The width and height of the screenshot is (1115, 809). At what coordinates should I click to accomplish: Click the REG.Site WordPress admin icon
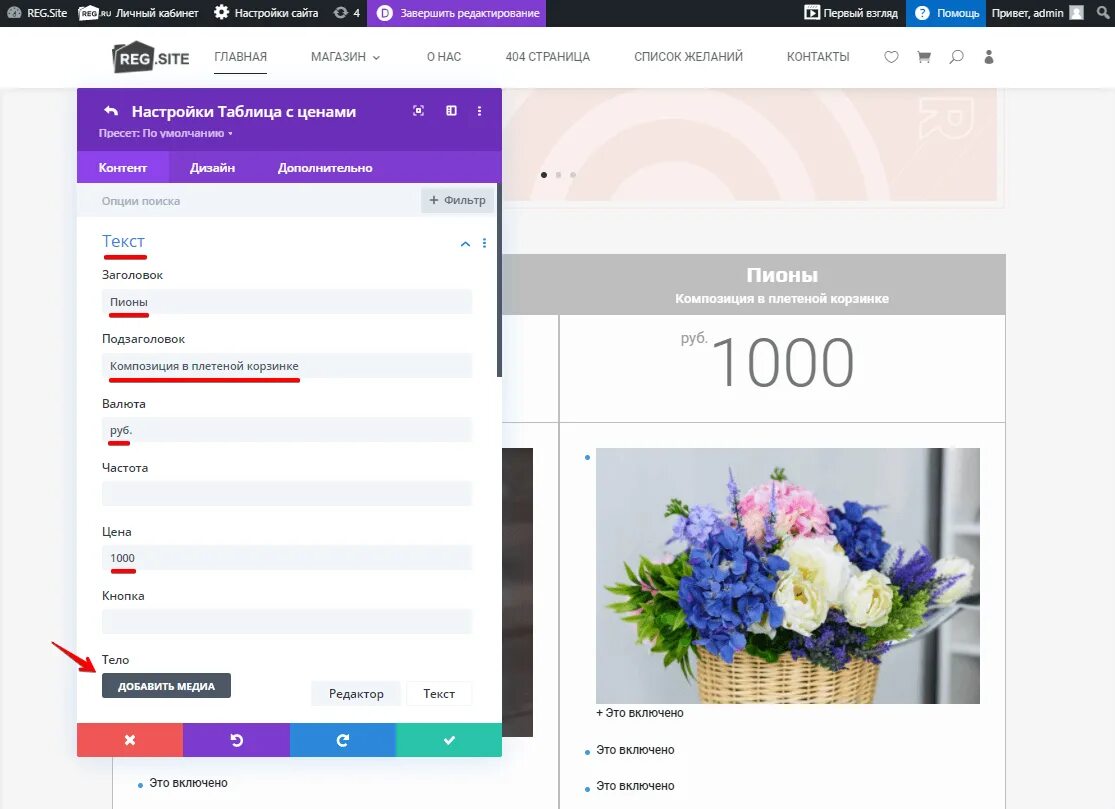(x=38, y=13)
